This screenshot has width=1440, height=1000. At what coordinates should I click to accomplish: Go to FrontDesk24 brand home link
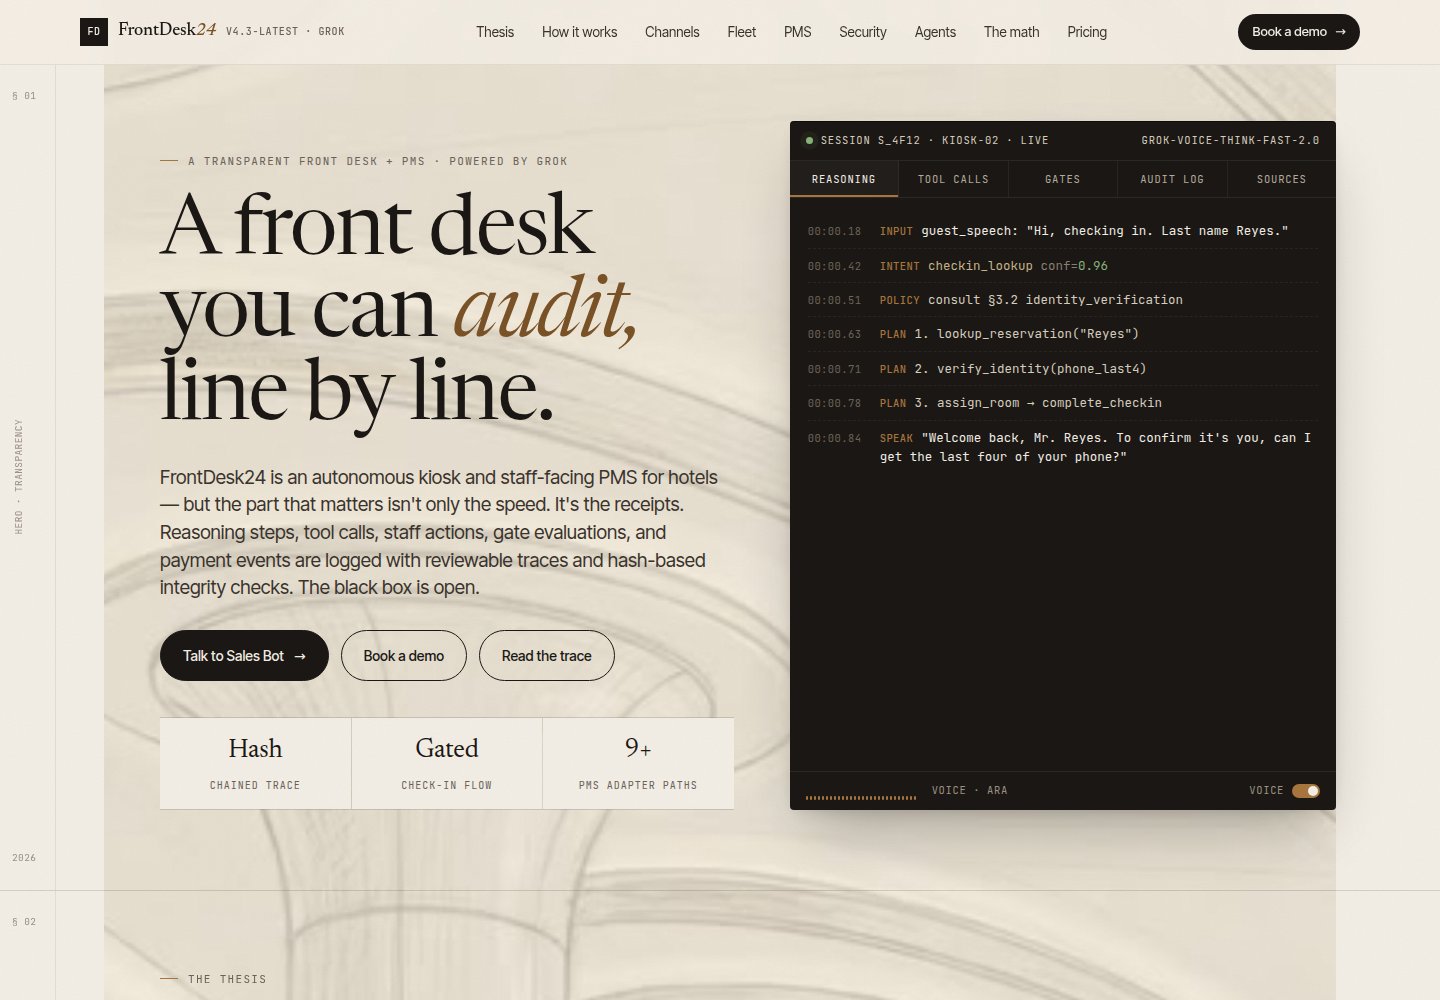pyautogui.click(x=167, y=30)
